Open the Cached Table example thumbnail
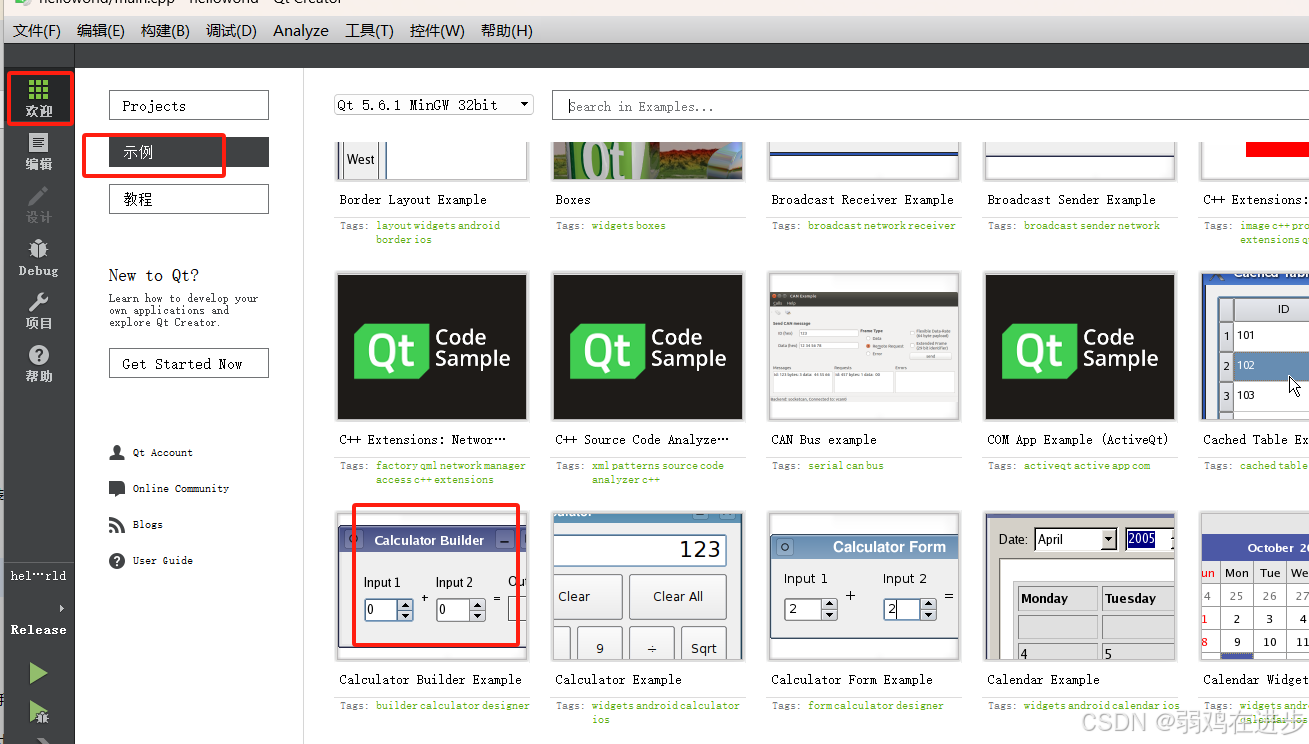Viewport: 1309px width, 744px height. click(1255, 346)
